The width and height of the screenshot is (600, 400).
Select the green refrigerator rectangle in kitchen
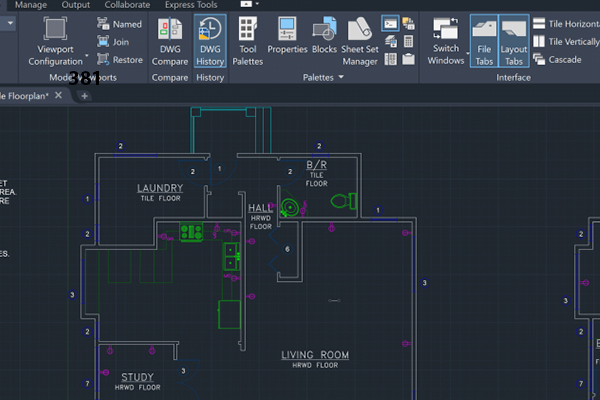pos(229,315)
